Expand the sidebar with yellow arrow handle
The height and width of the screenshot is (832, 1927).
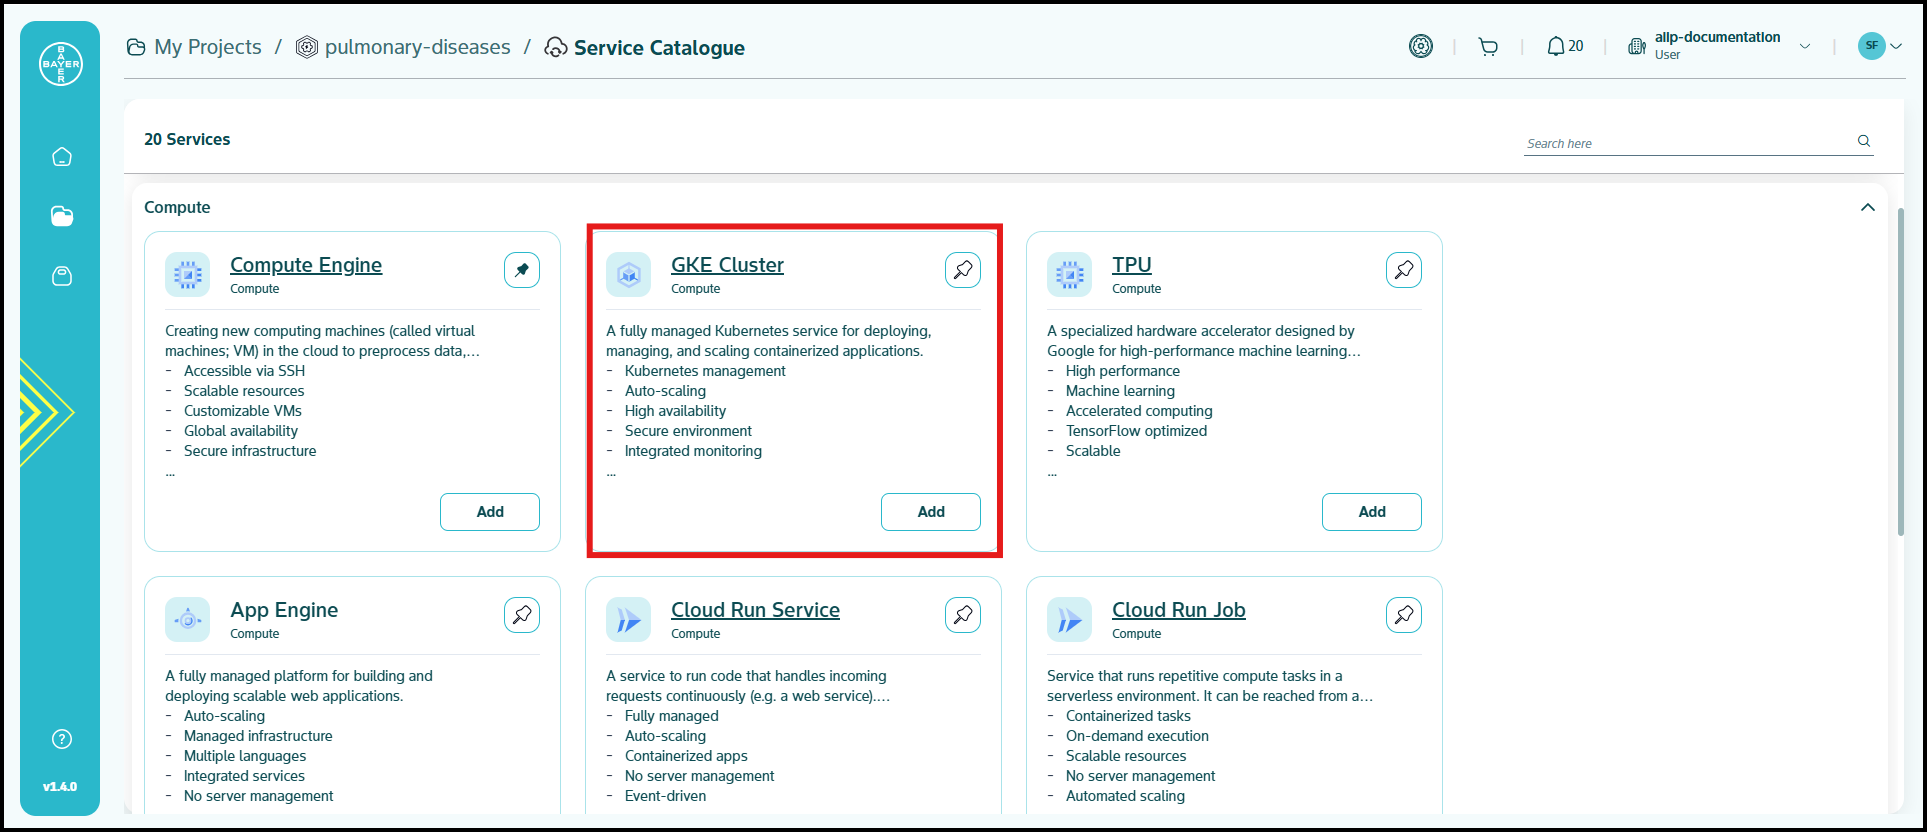point(45,412)
